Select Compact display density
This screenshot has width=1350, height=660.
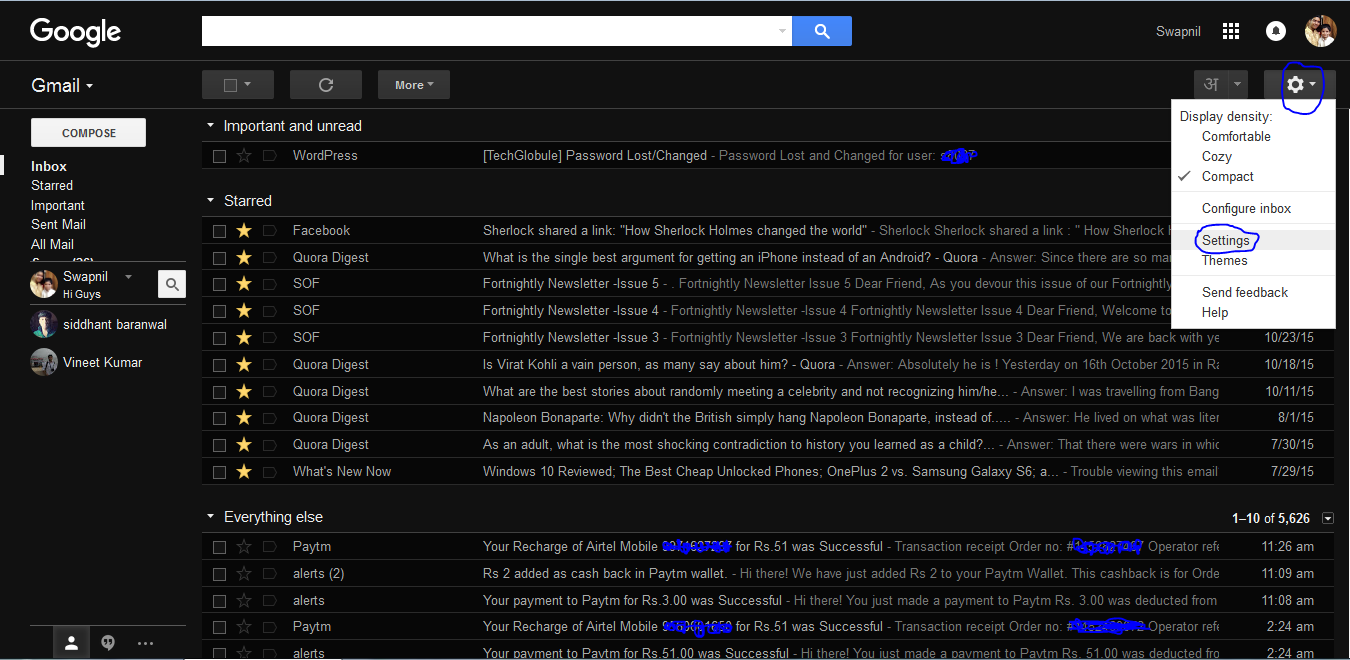[x=1227, y=177]
